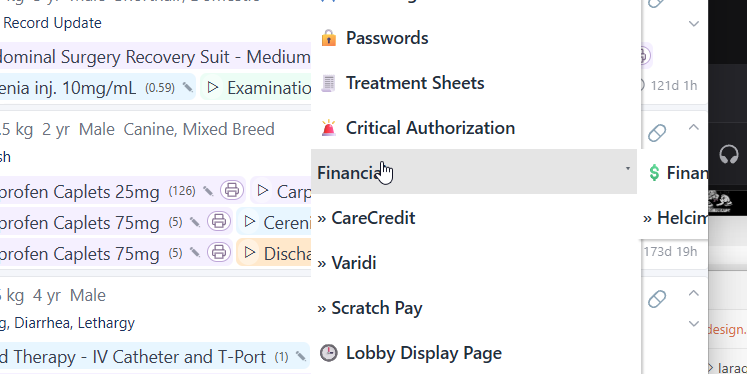Viewport: 747px width, 374px height.
Task: Click the printer icon next to Caplets 25mg
Action: 232,190
